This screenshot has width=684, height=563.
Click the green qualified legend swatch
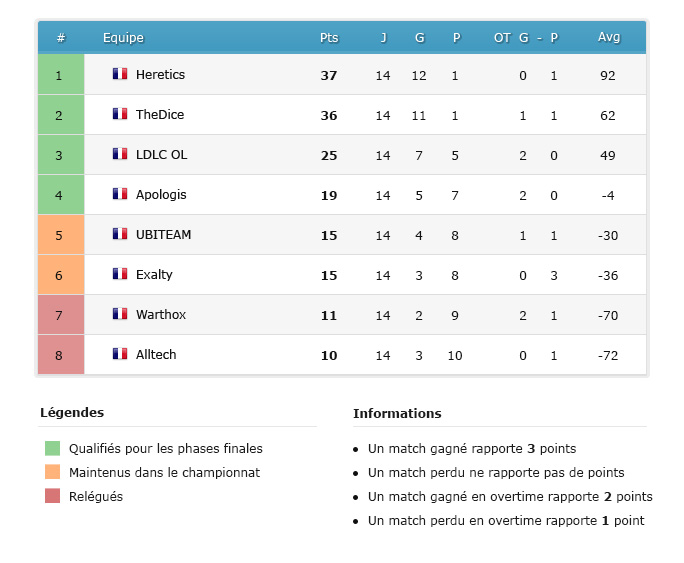point(52,448)
